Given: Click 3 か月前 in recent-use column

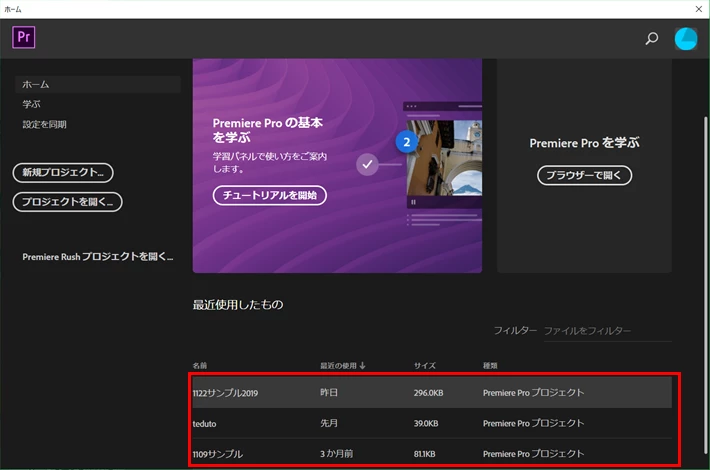Looking at the screenshot, I should 336,454.
